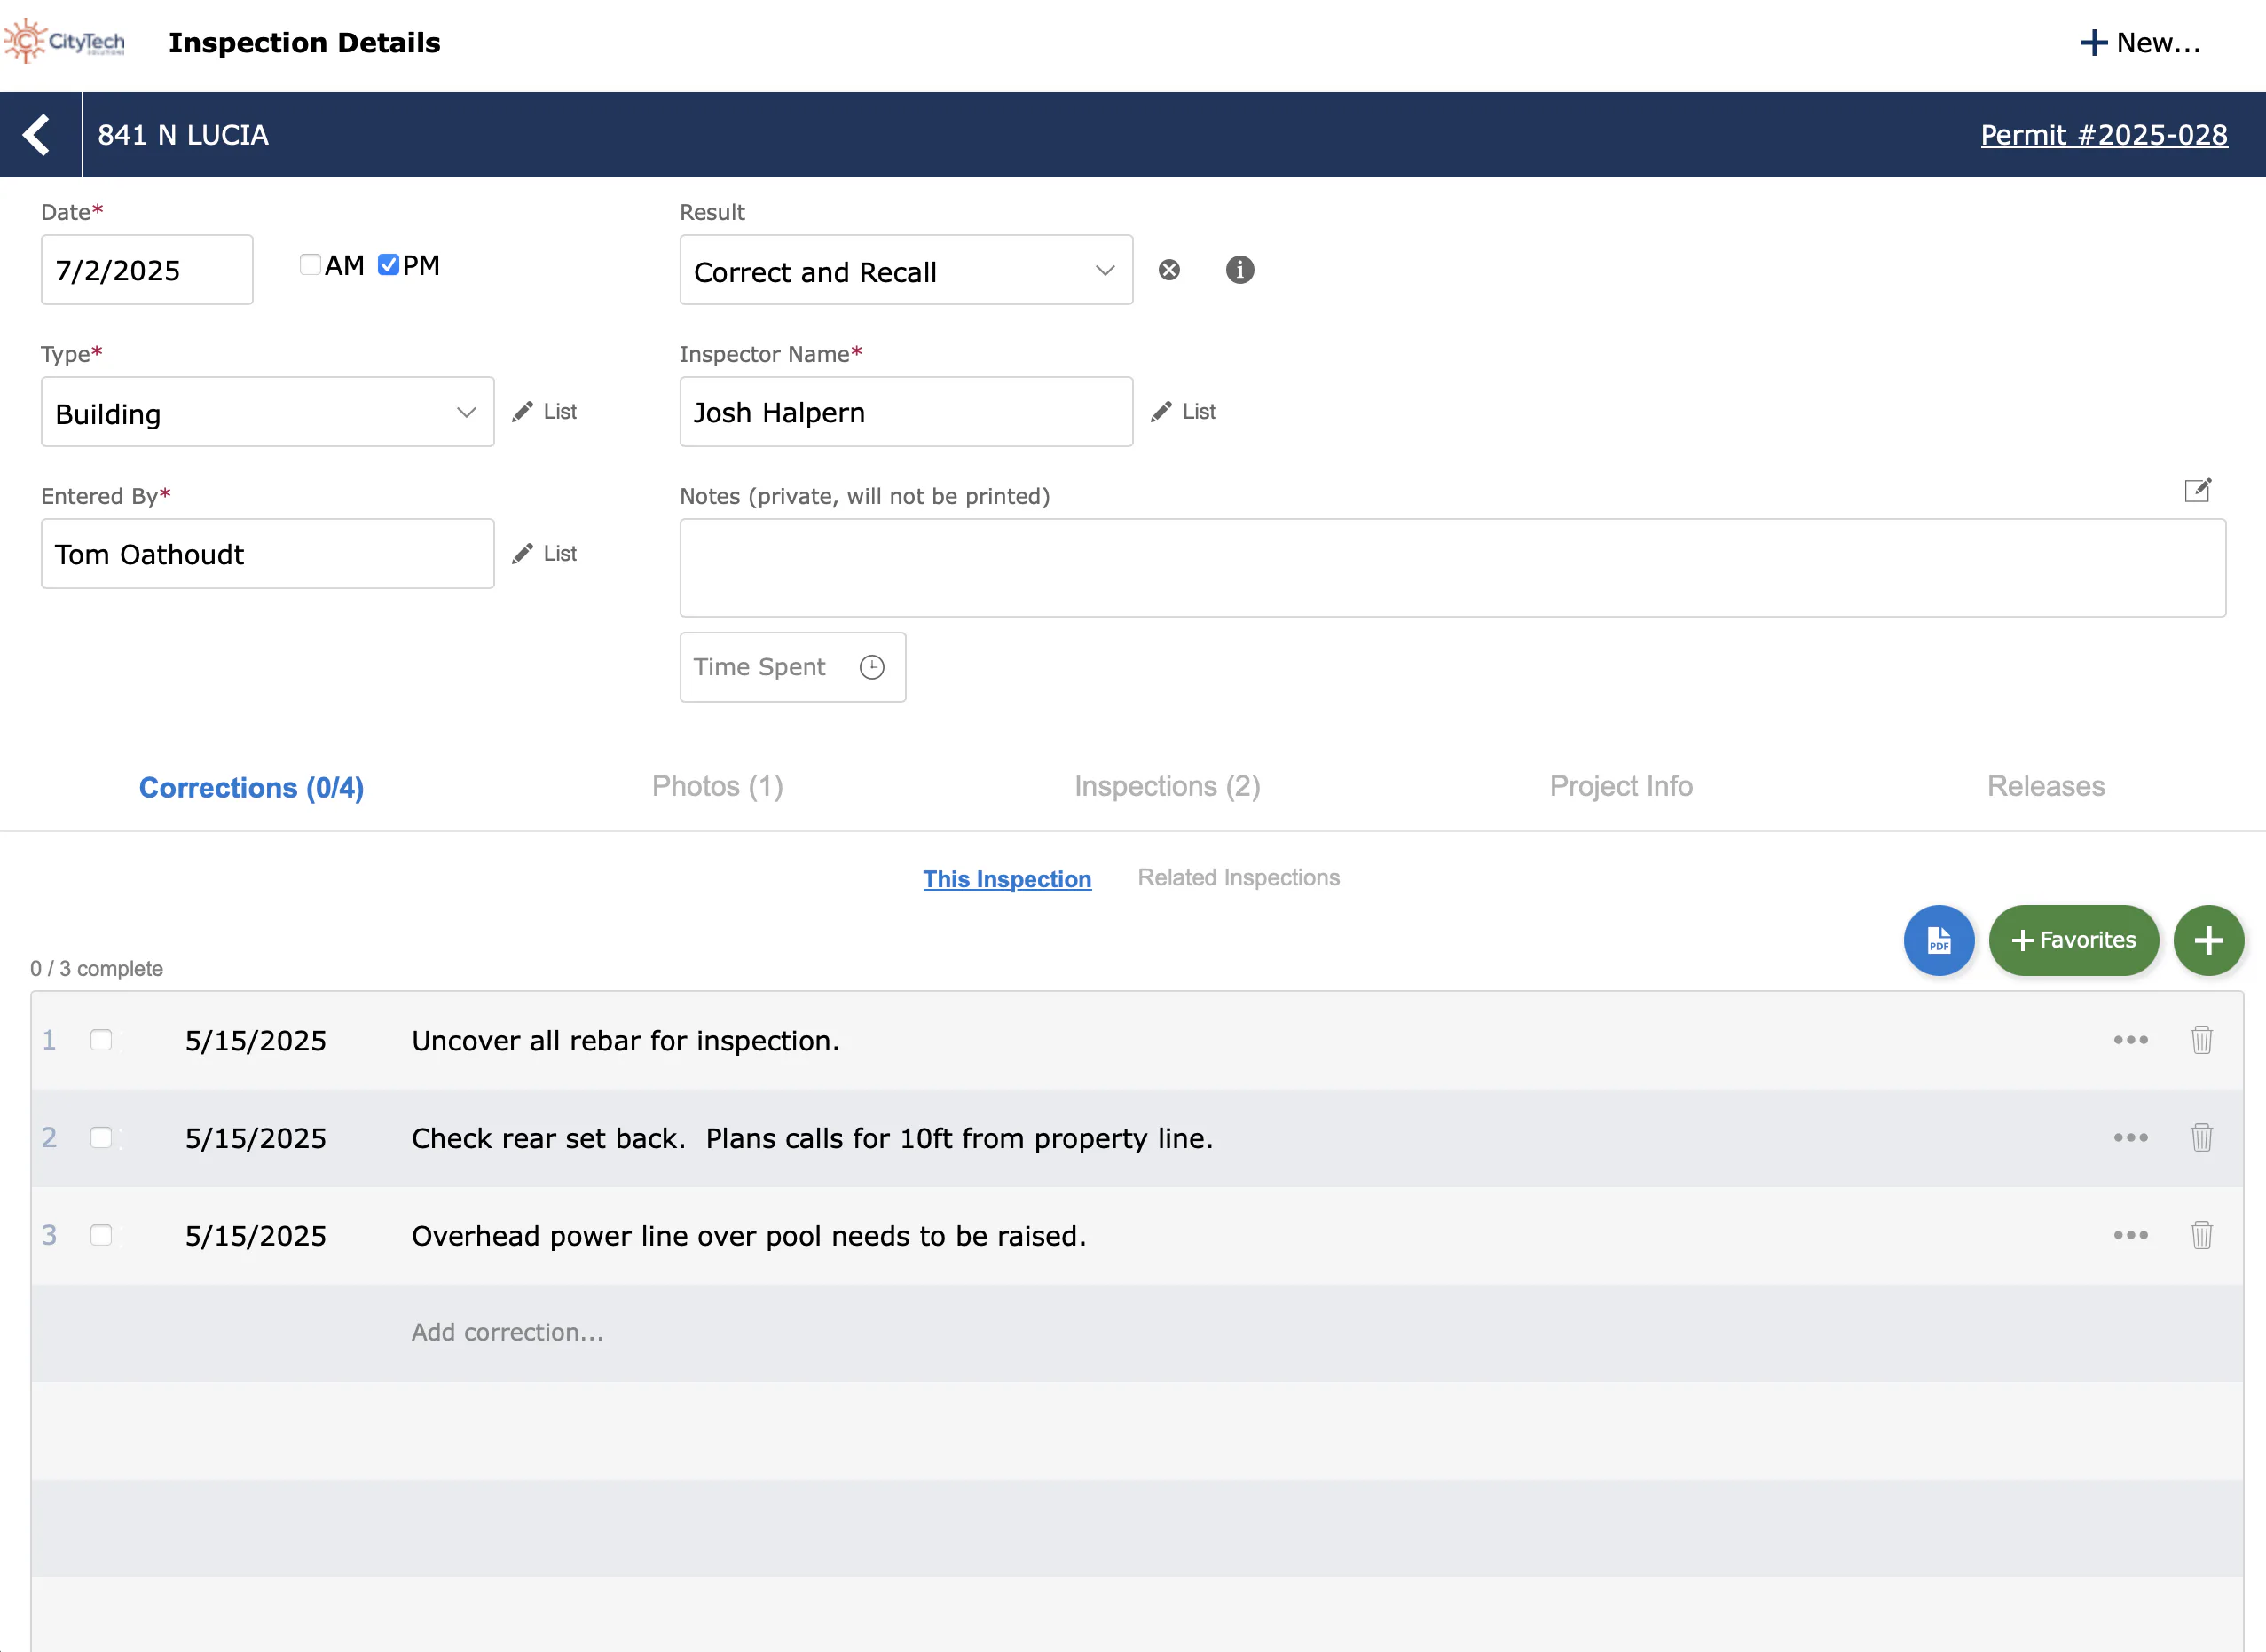Go back using the left chevron arrow
Screen dimensions: 2266x1652
coord(38,135)
